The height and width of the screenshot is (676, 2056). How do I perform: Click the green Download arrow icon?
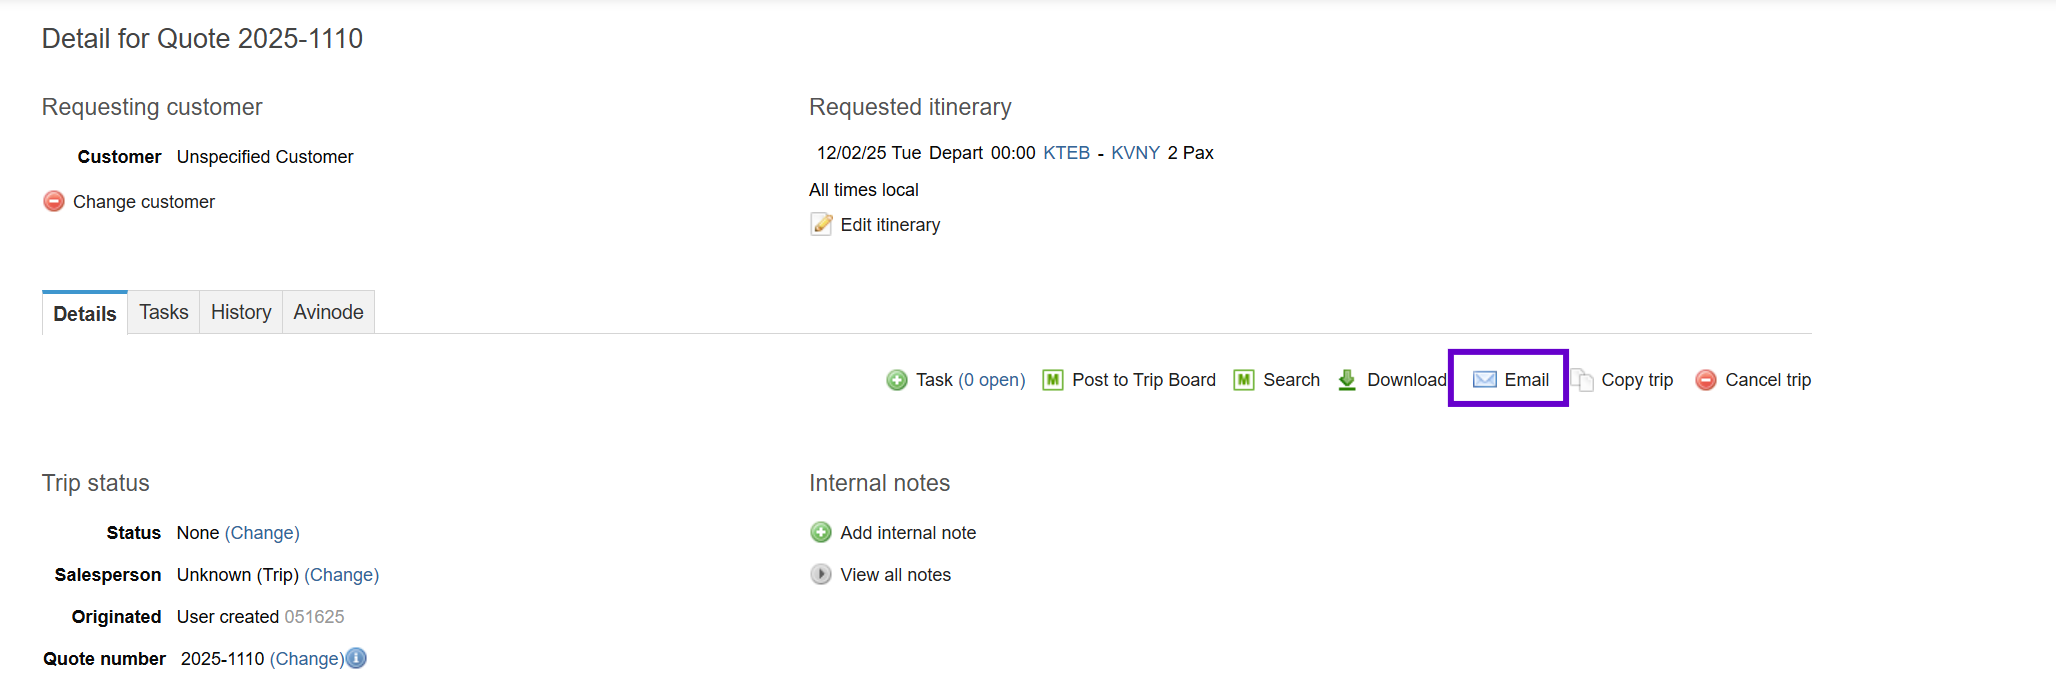(1347, 380)
